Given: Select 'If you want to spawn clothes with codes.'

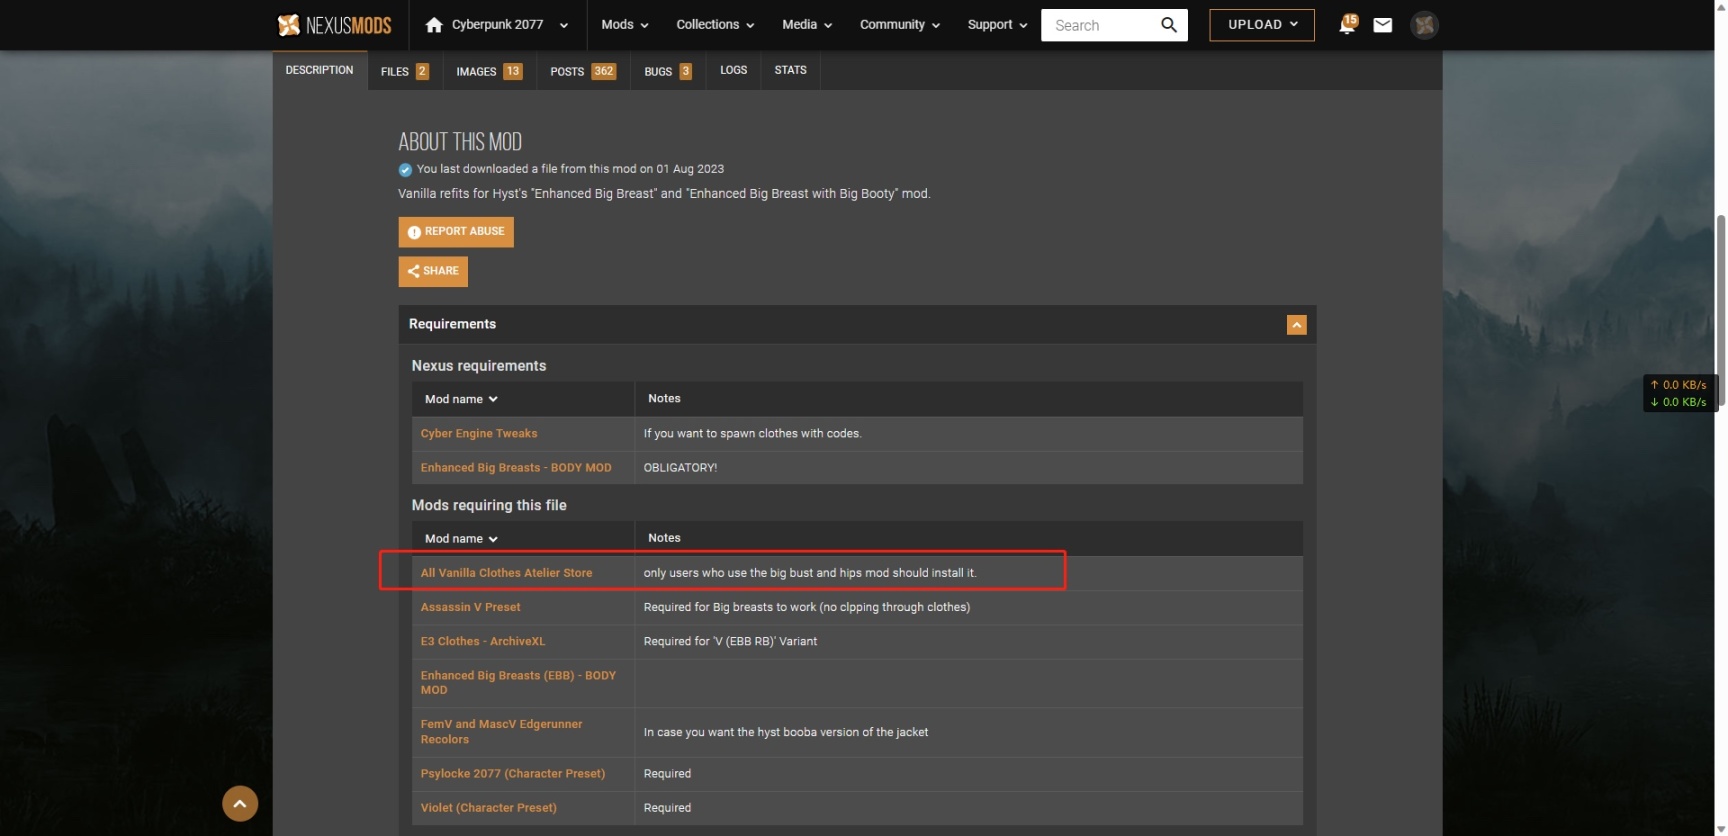Looking at the screenshot, I should coord(752,433).
